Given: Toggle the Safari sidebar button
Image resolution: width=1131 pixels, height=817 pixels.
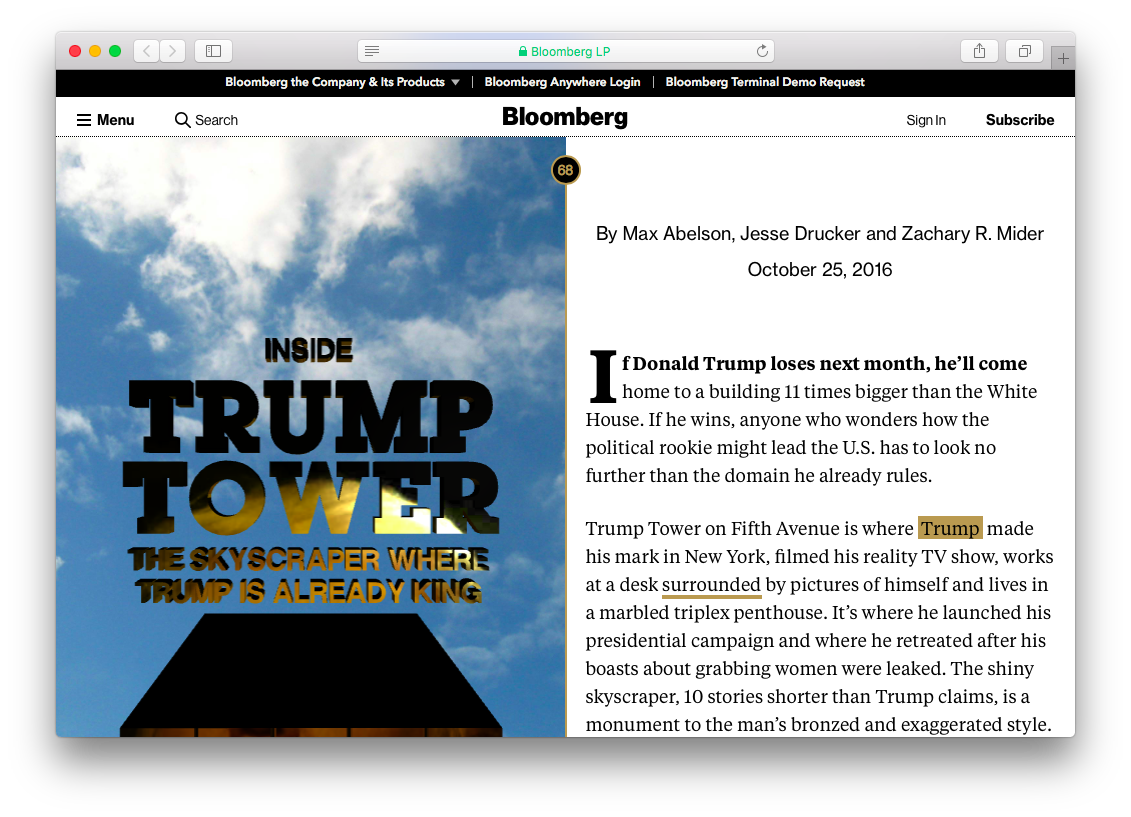Looking at the screenshot, I should pyautogui.click(x=214, y=51).
